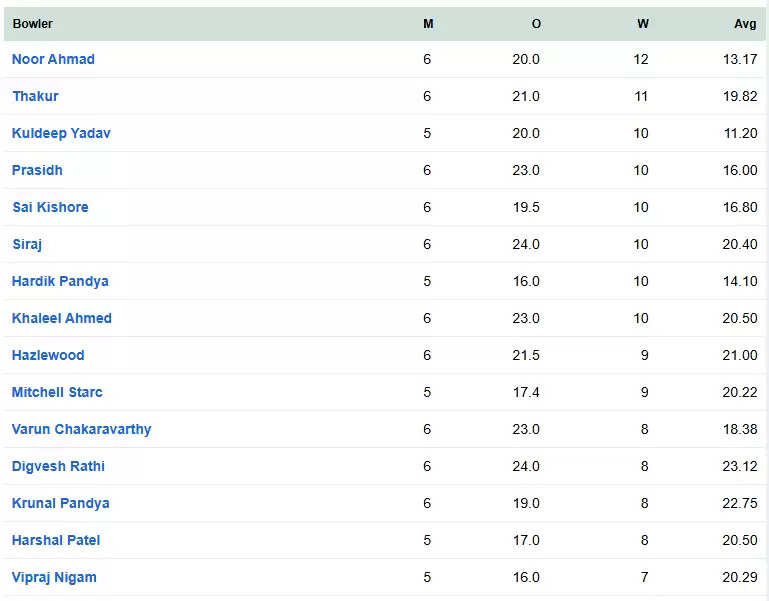
Task: Select the Khaleel Ahmed link
Action: 62,318
